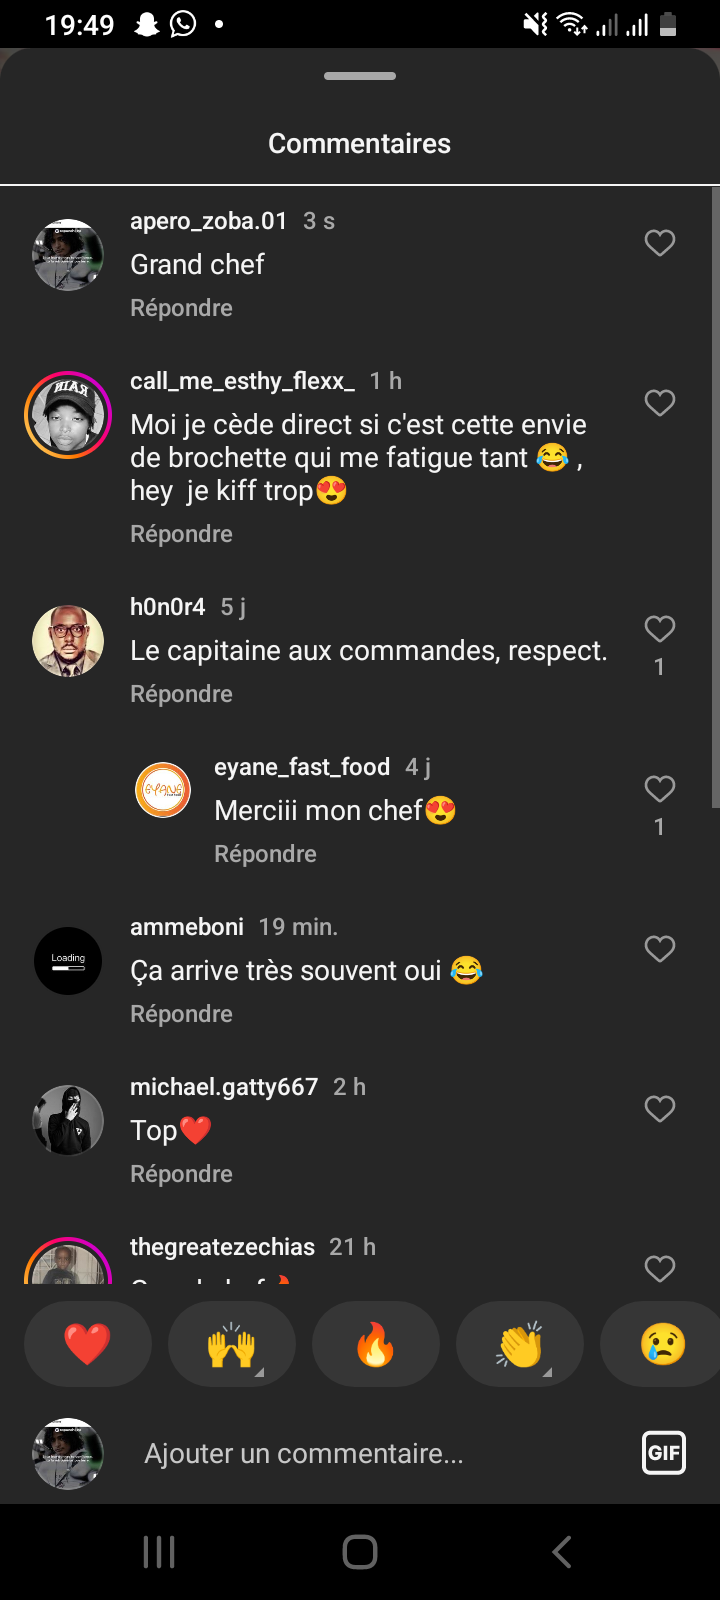Open the michael.gatty667 username profile
This screenshot has height=1600, width=720.
224,1087
